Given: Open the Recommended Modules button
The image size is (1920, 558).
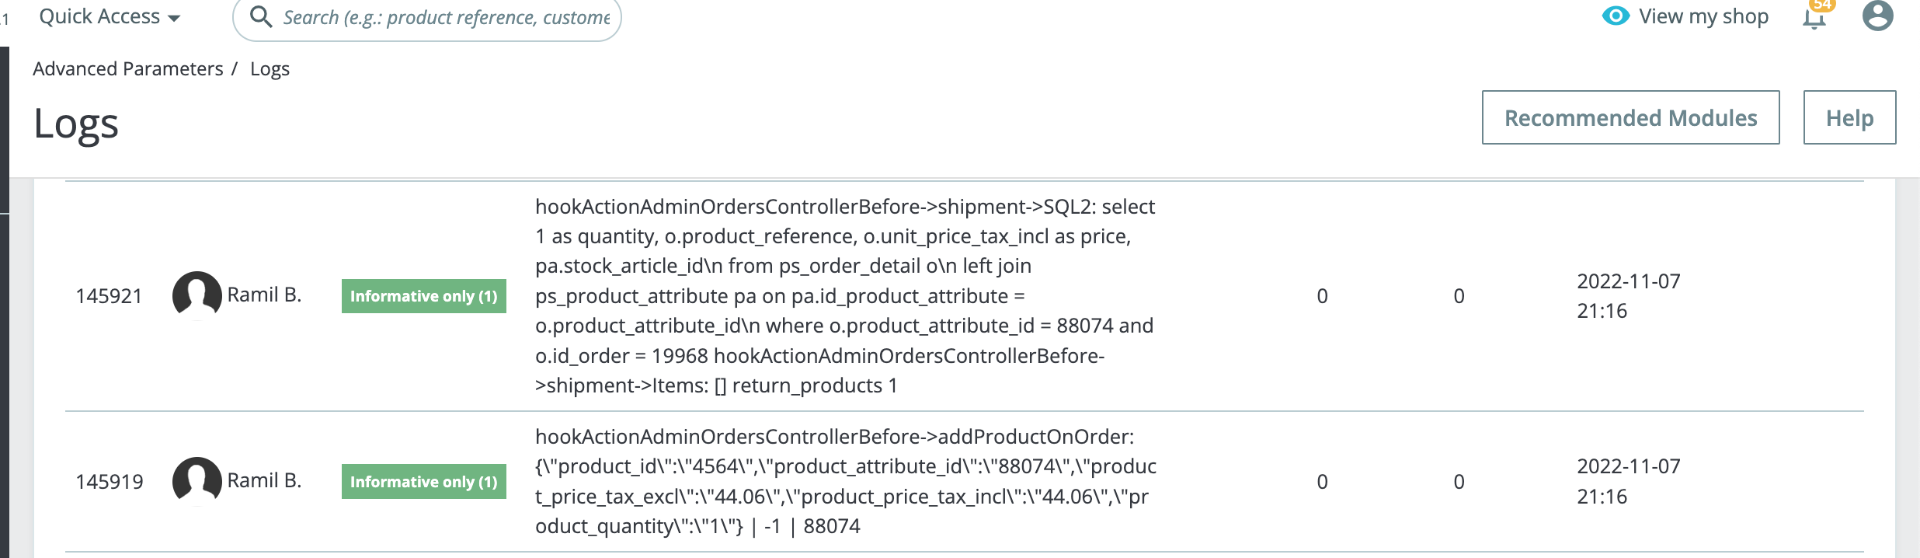Looking at the screenshot, I should [x=1630, y=118].
